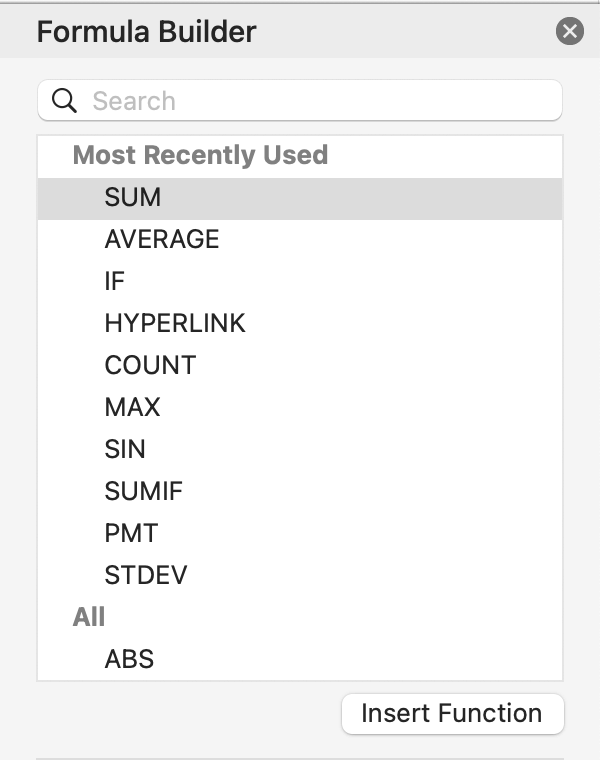The height and width of the screenshot is (760, 600).
Task: Choose the IF function
Action: coord(115,281)
